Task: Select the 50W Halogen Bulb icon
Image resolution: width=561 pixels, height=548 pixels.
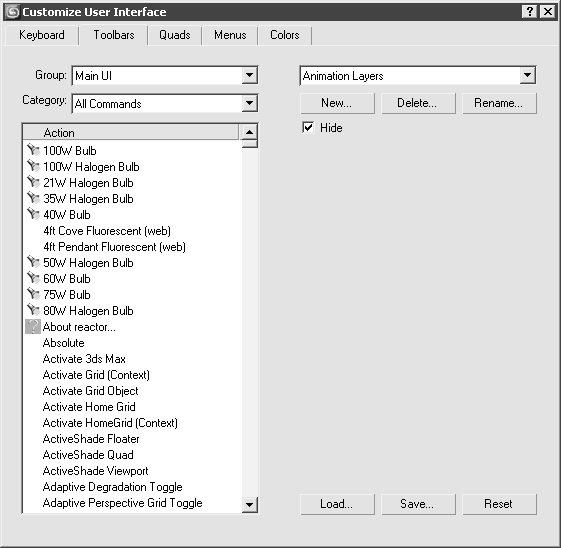Action: (x=33, y=262)
